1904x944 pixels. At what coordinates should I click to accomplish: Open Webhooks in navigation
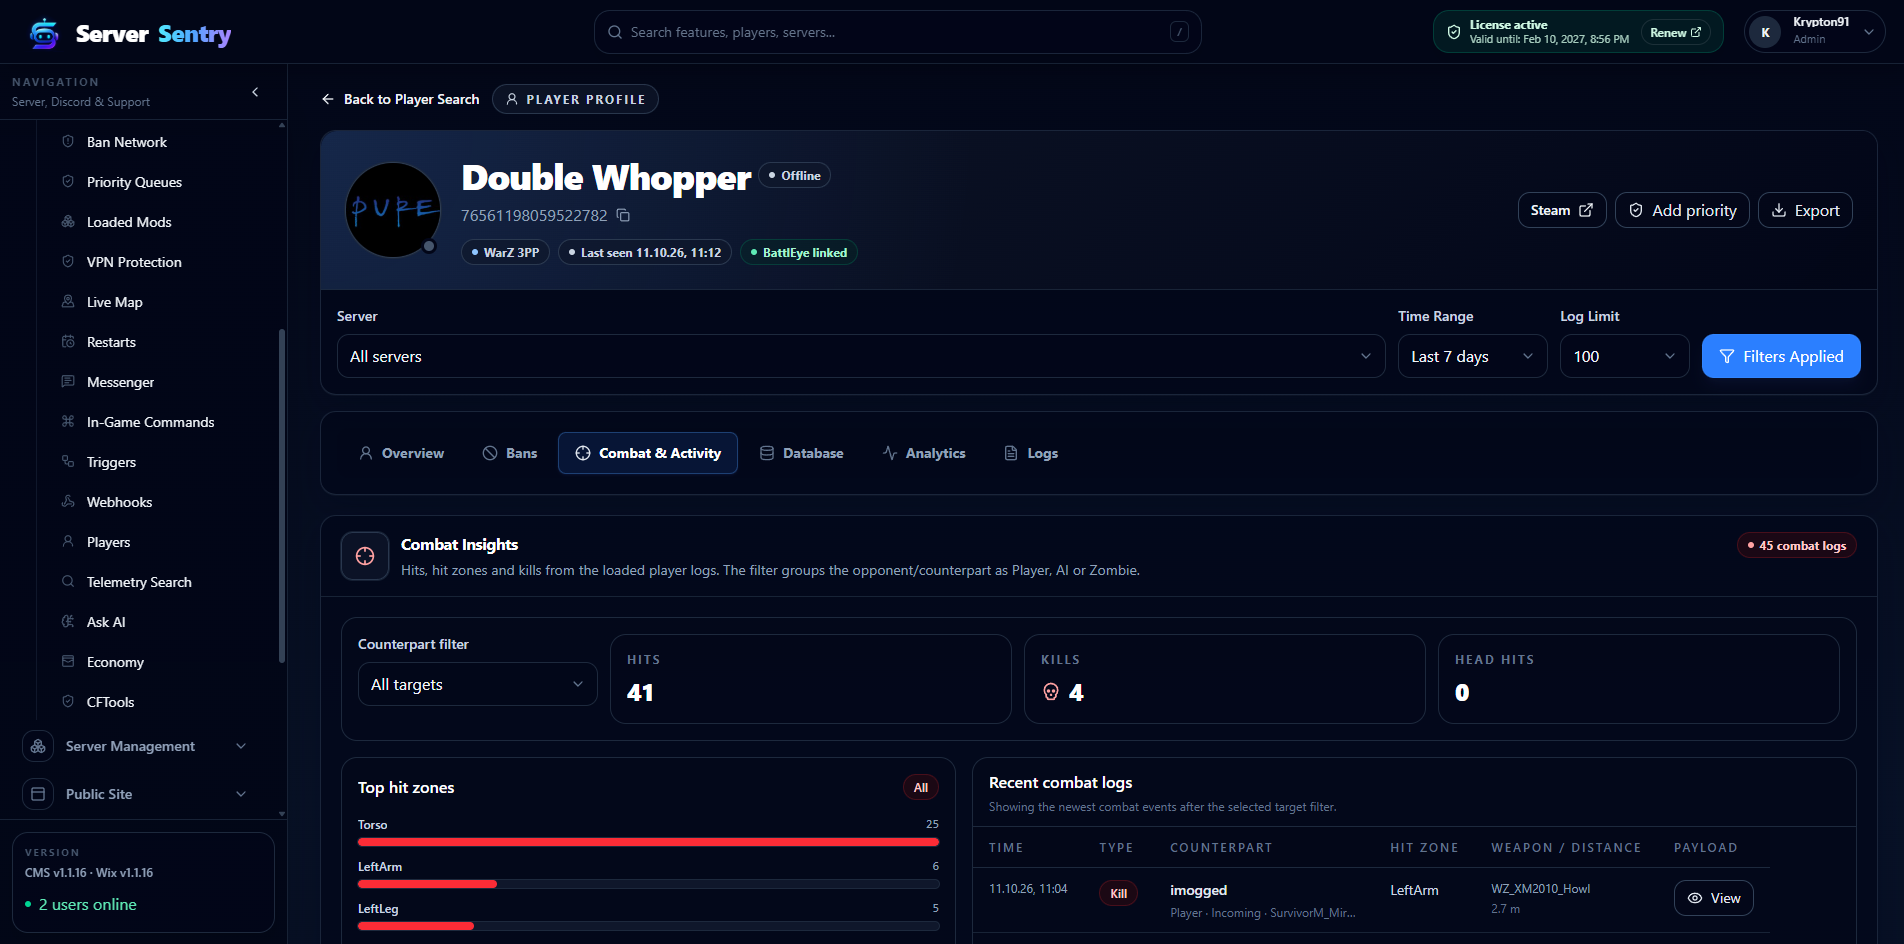119,502
